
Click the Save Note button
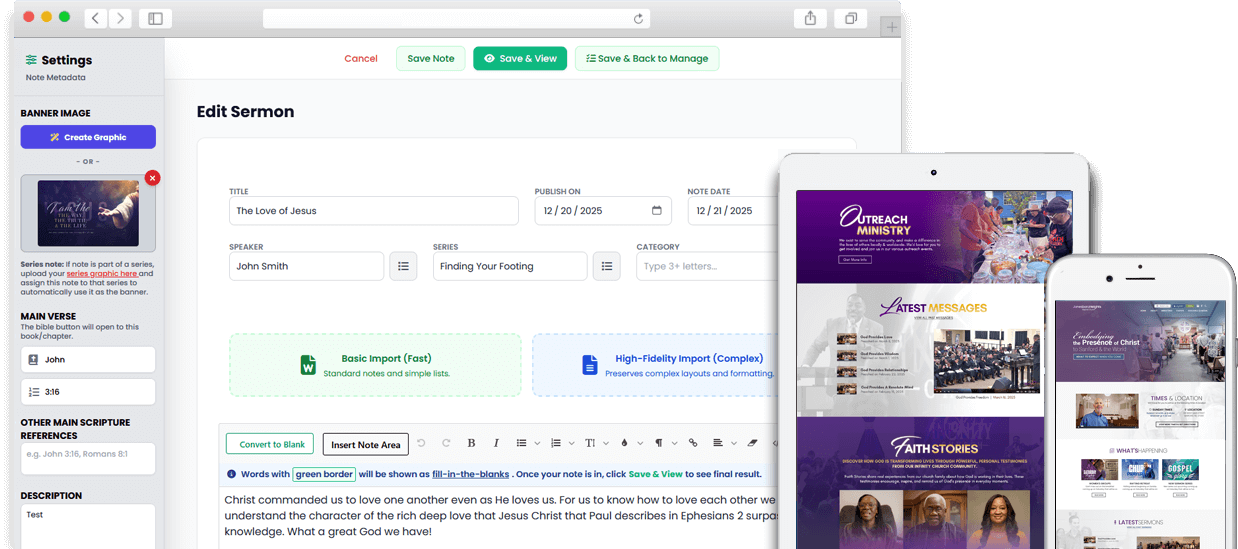tap(431, 59)
